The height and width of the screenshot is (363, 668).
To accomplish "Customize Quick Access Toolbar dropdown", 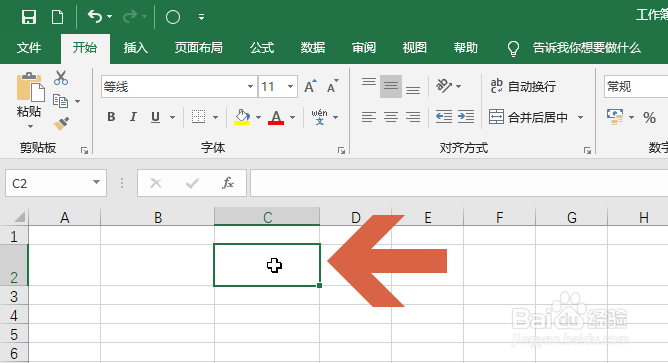I will [201, 17].
